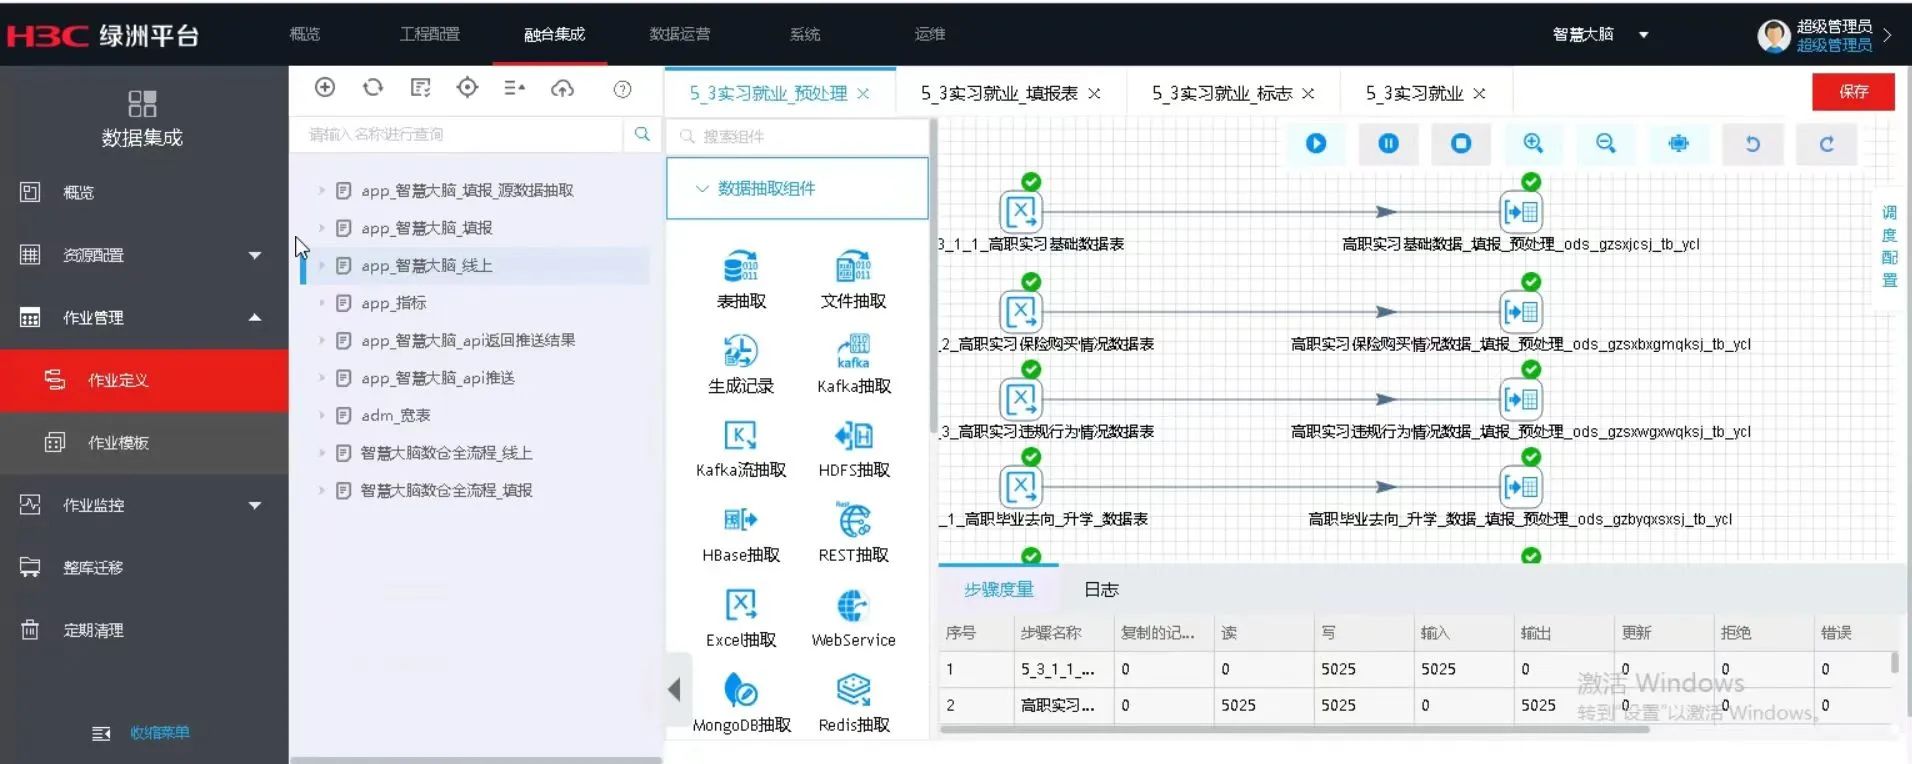The image size is (1912, 764).
Task: Click the job name search input field
Action: coord(456,134)
